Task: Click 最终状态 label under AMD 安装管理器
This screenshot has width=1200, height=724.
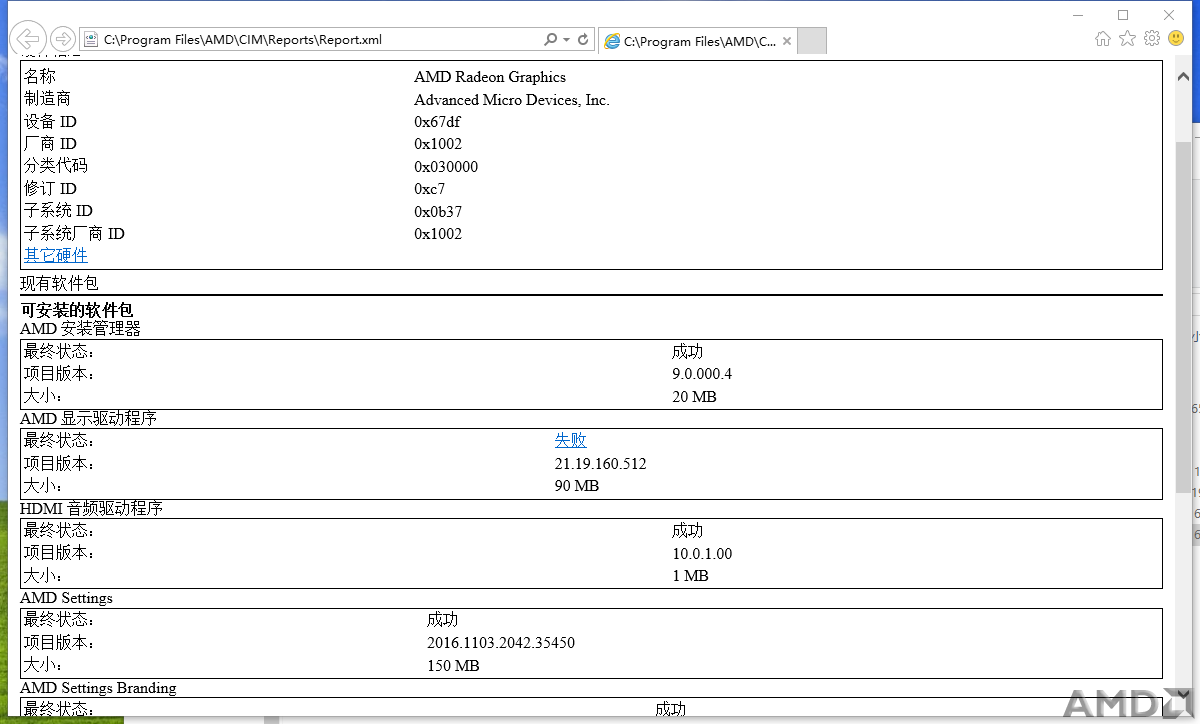Action: (x=60, y=351)
